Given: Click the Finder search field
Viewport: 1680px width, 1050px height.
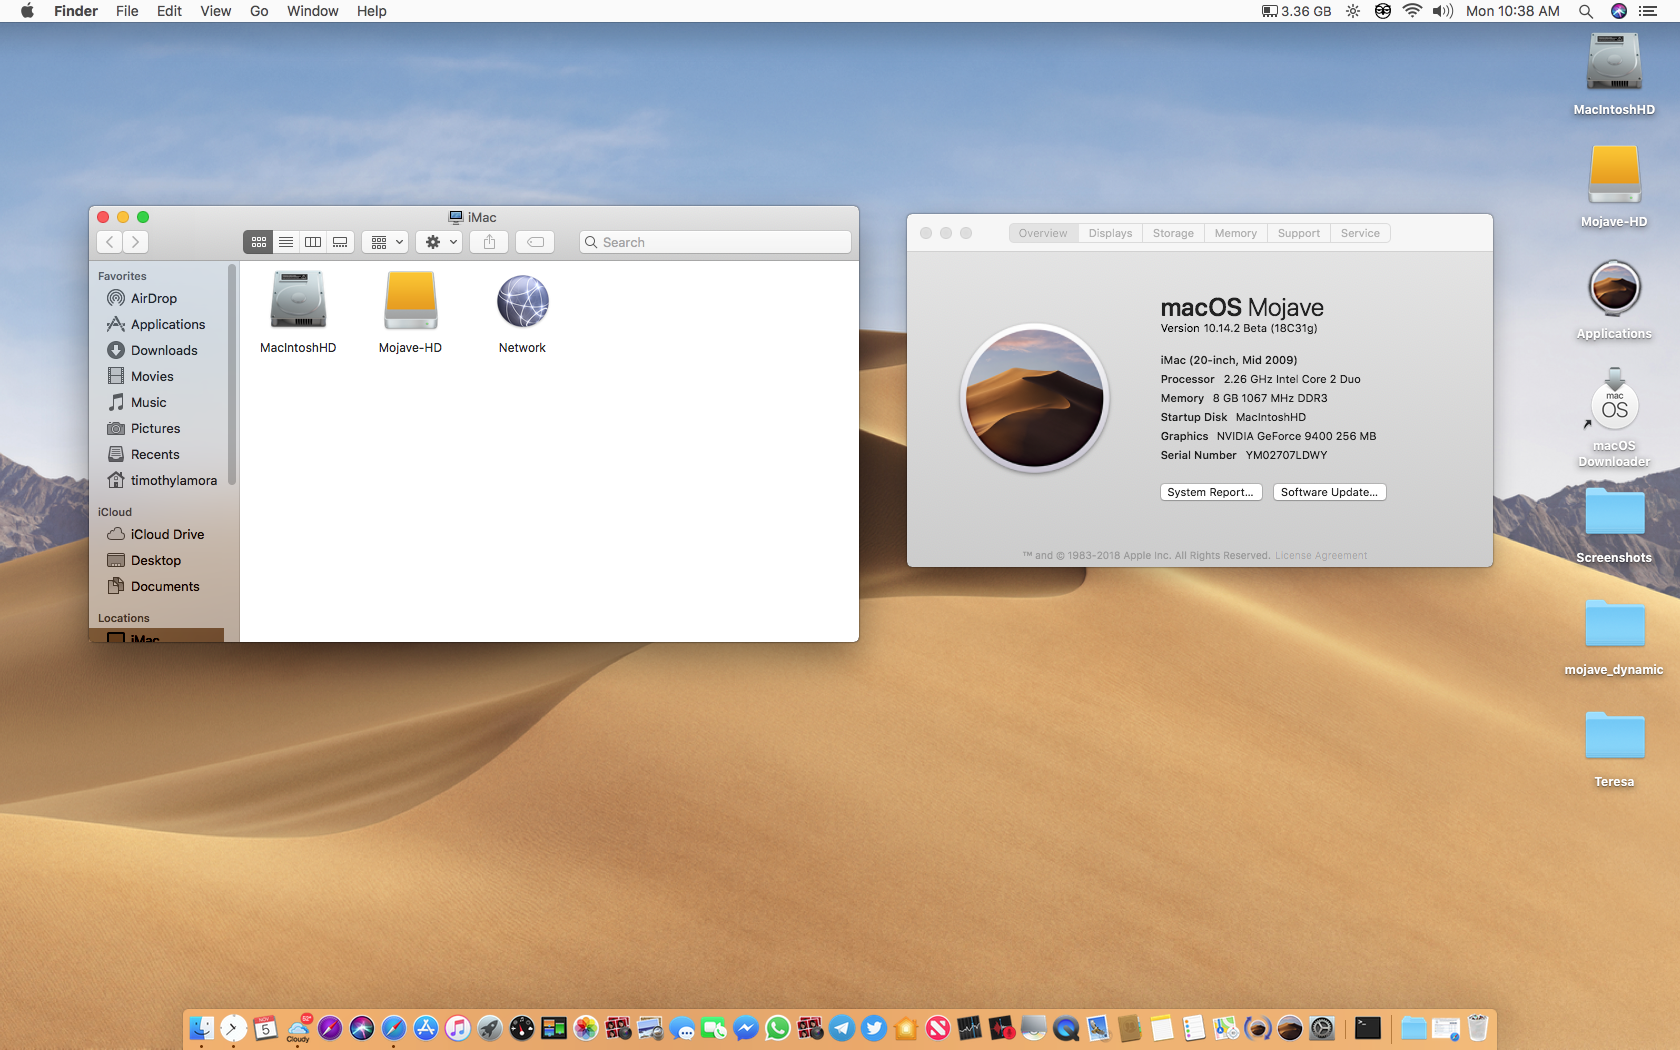Looking at the screenshot, I should coord(715,242).
